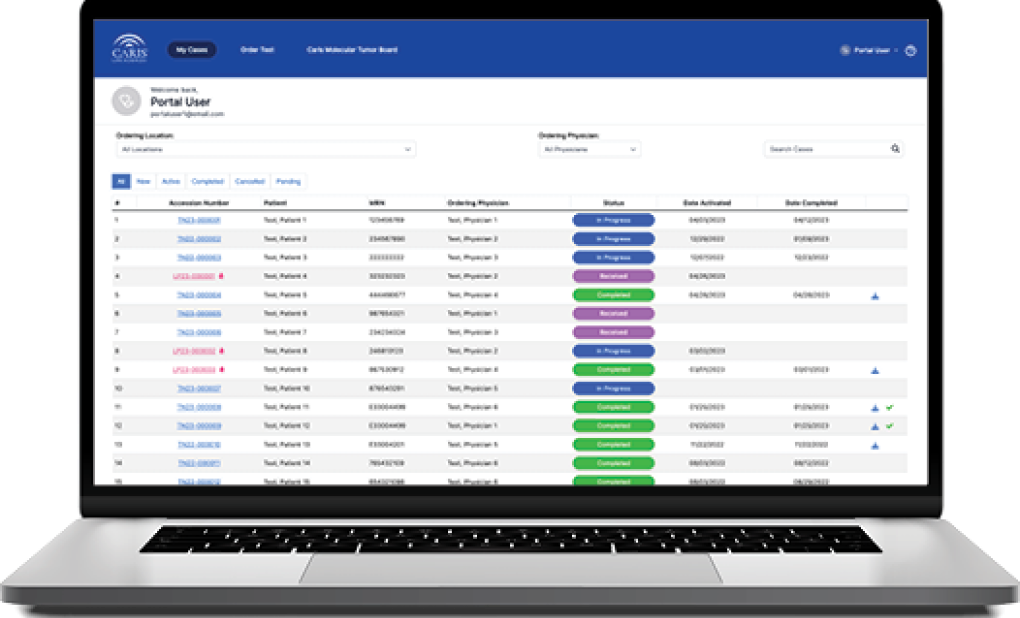This screenshot has width=1020, height=618.
Task: Click the green checkmark in row 12
Action: (x=889, y=426)
